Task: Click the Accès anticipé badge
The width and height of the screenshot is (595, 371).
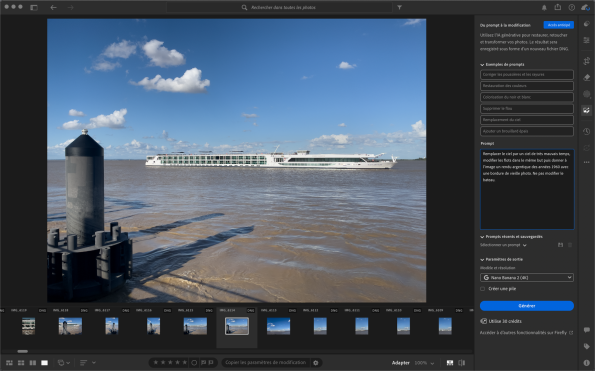Action: (x=559, y=25)
